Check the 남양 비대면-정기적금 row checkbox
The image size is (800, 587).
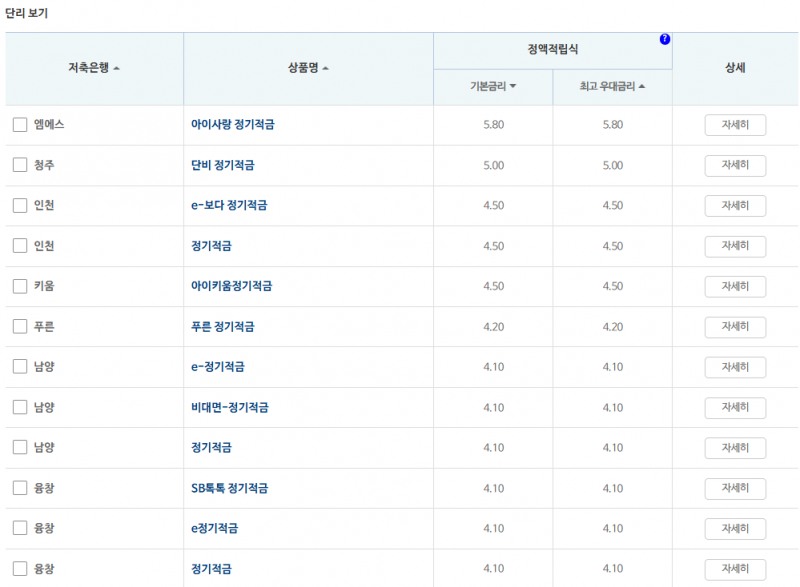pyautogui.click(x=20, y=407)
